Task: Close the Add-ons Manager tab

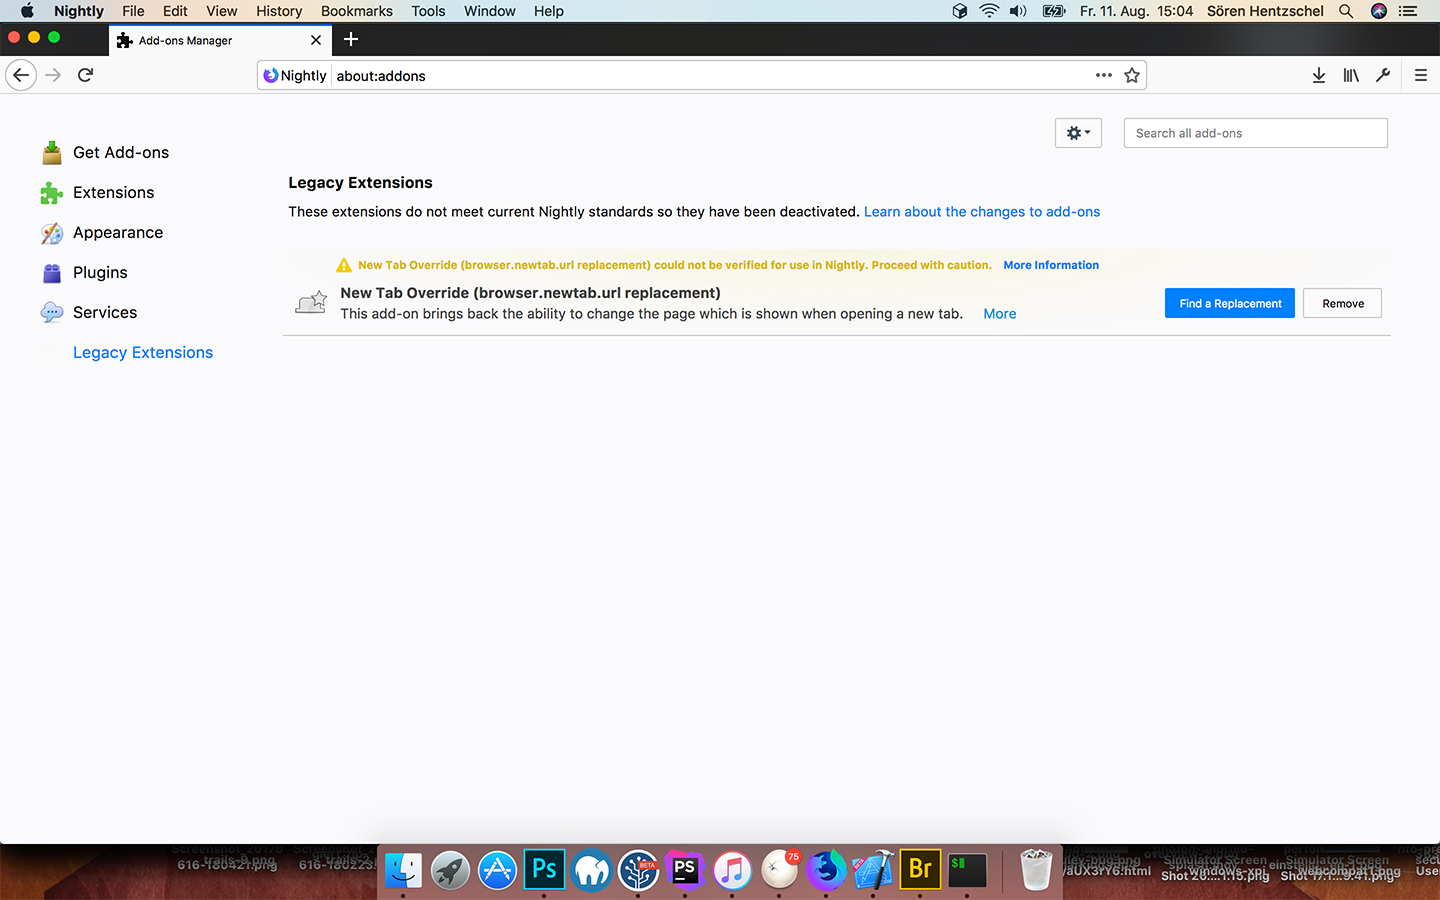Action: tap(316, 40)
